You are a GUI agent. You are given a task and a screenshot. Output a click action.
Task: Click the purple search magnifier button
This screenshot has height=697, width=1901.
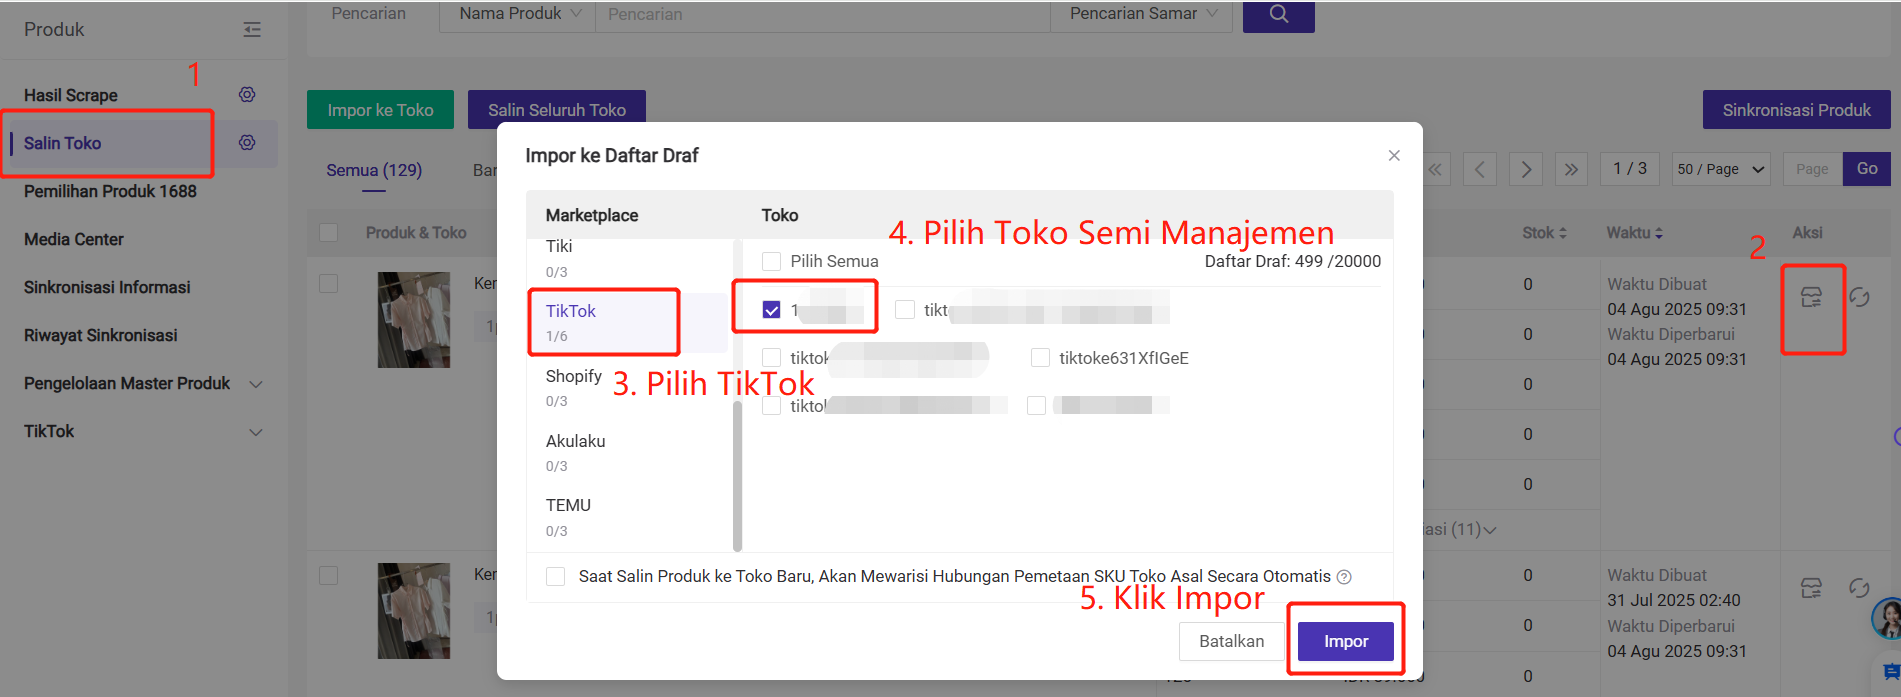coord(1278,15)
